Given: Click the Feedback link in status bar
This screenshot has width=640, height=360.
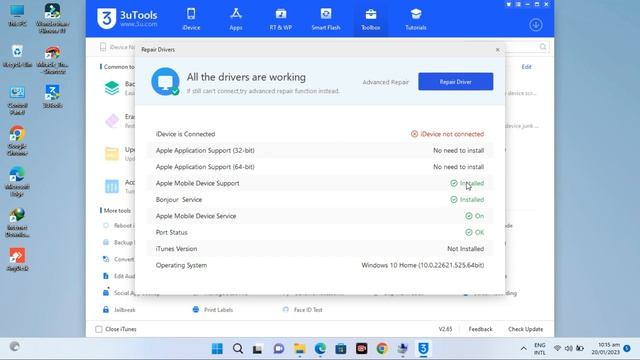Looking at the screenshot, I should point(480,329).
